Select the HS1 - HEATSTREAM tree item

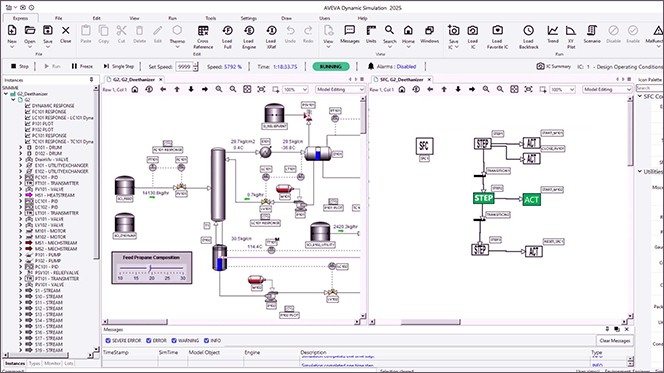(x=55, y=195)
